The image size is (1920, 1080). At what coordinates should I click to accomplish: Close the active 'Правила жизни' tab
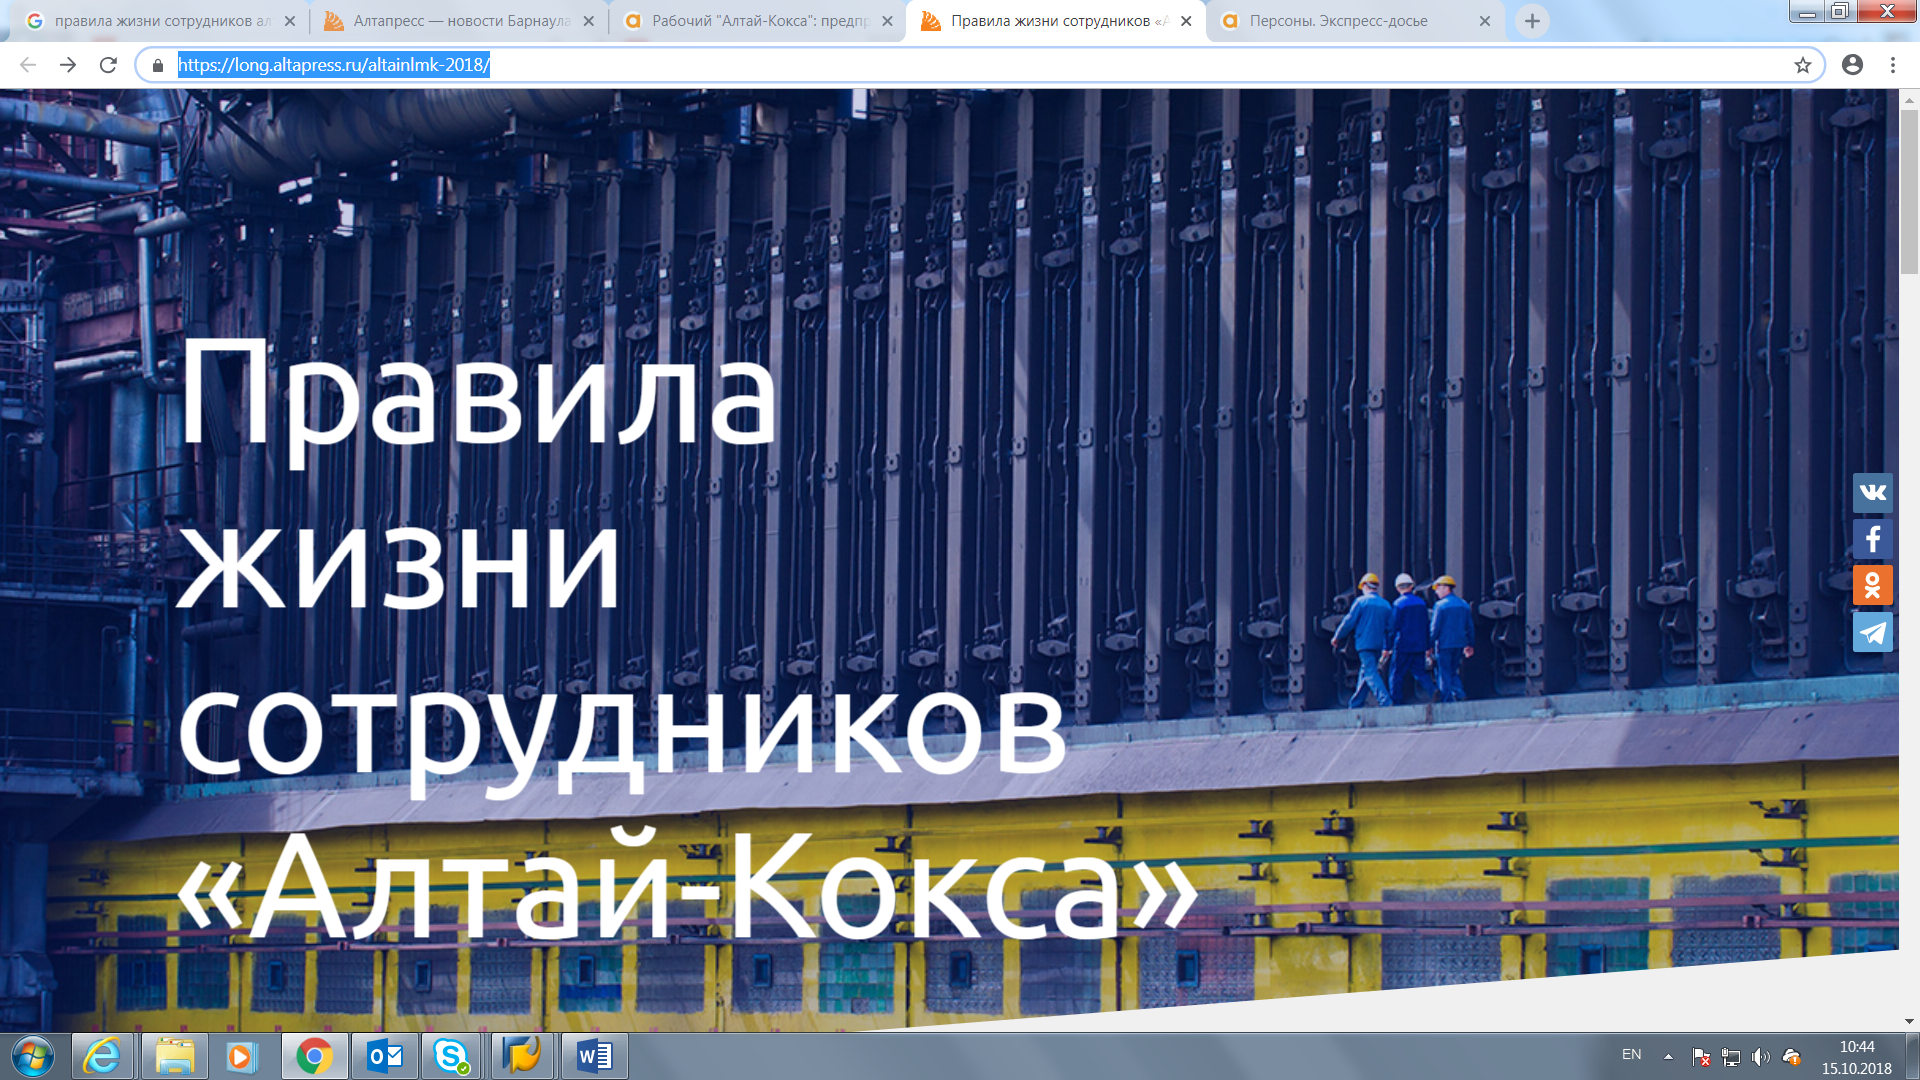pos(1186,21)
